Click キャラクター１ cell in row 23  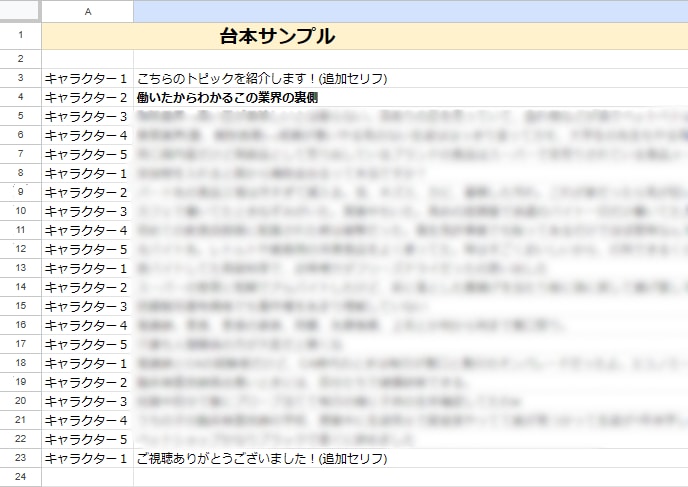88,458
